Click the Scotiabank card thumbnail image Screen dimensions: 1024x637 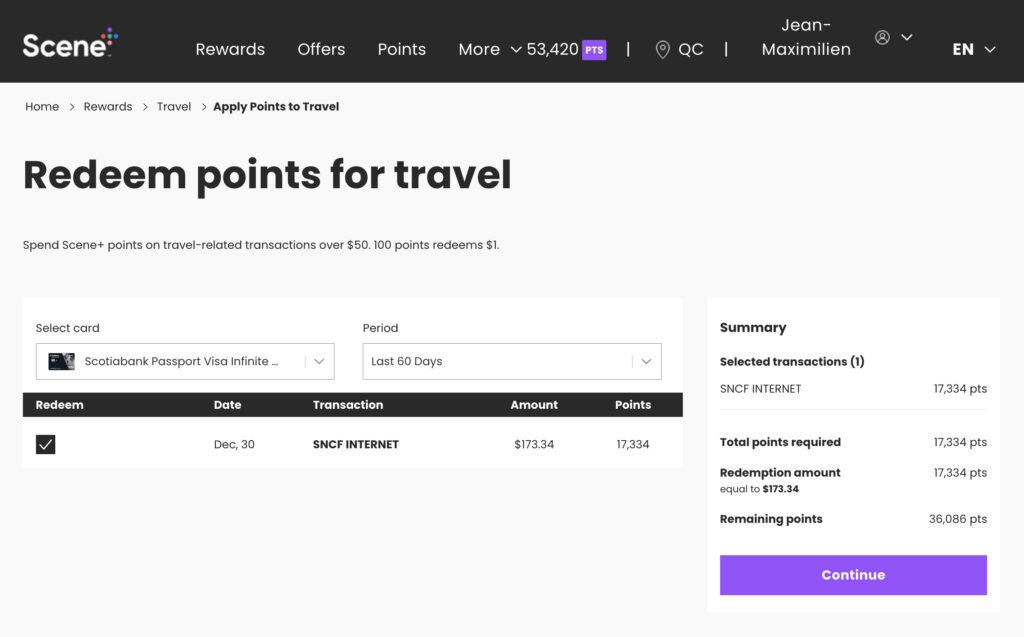(x=61, y=361)
